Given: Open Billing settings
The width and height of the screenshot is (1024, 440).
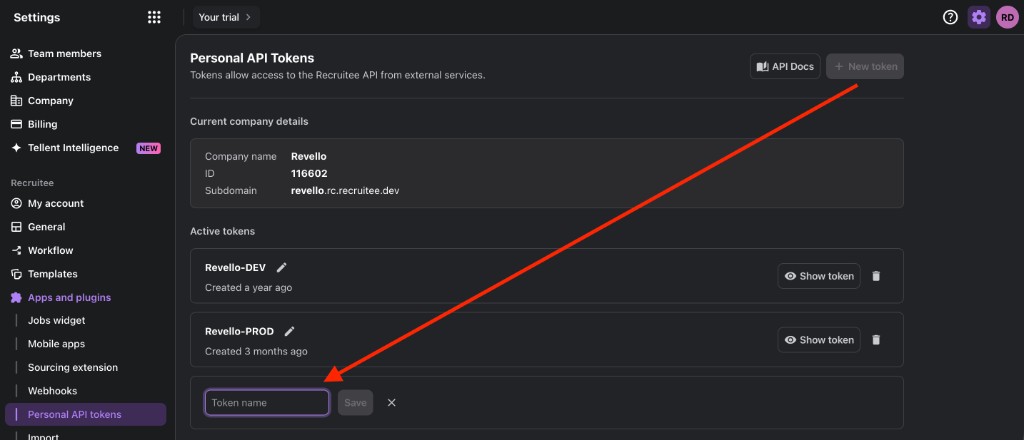Looking at the screenshot, I should point(42,124).
